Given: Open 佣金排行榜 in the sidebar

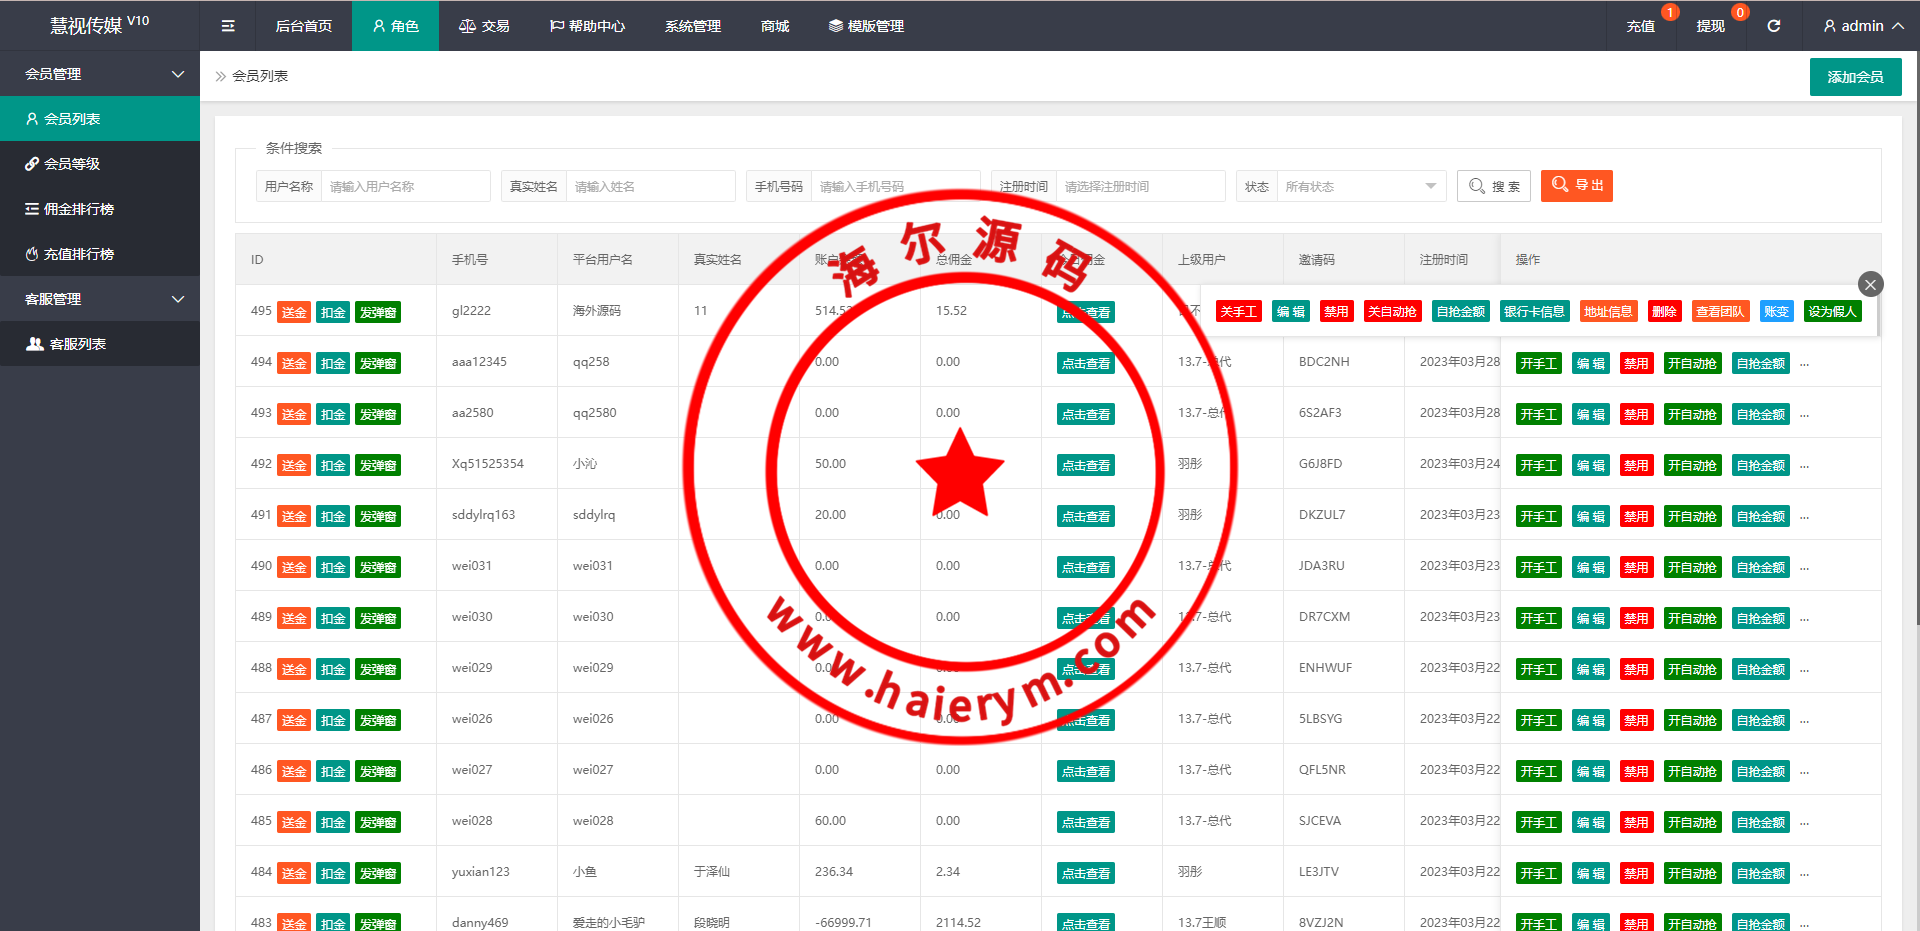Looking at the screenshot, I should [78, 209].
